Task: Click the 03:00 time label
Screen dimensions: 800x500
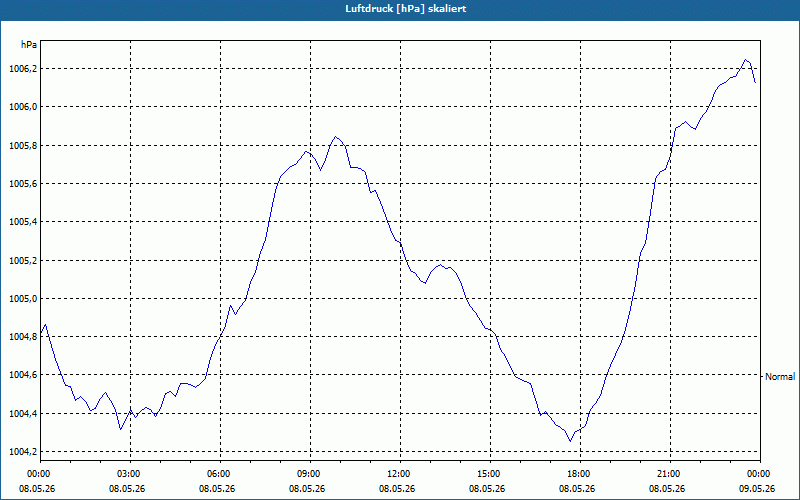Action: pyautogui.click(x=130, y=474)
